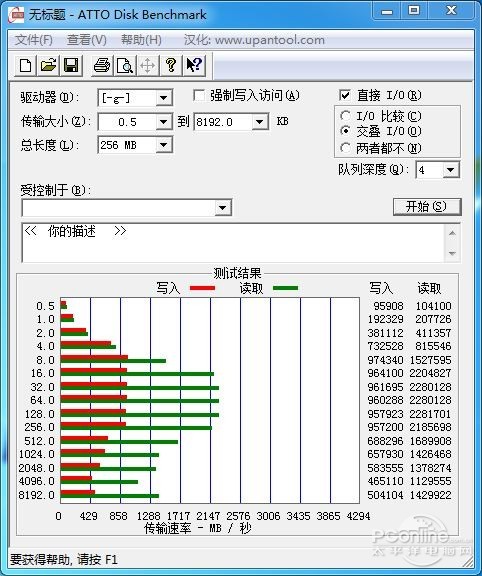Viewport: 482px width, 576px height.
Task: Select the I/O 比较 radio button
Action: 345,116
